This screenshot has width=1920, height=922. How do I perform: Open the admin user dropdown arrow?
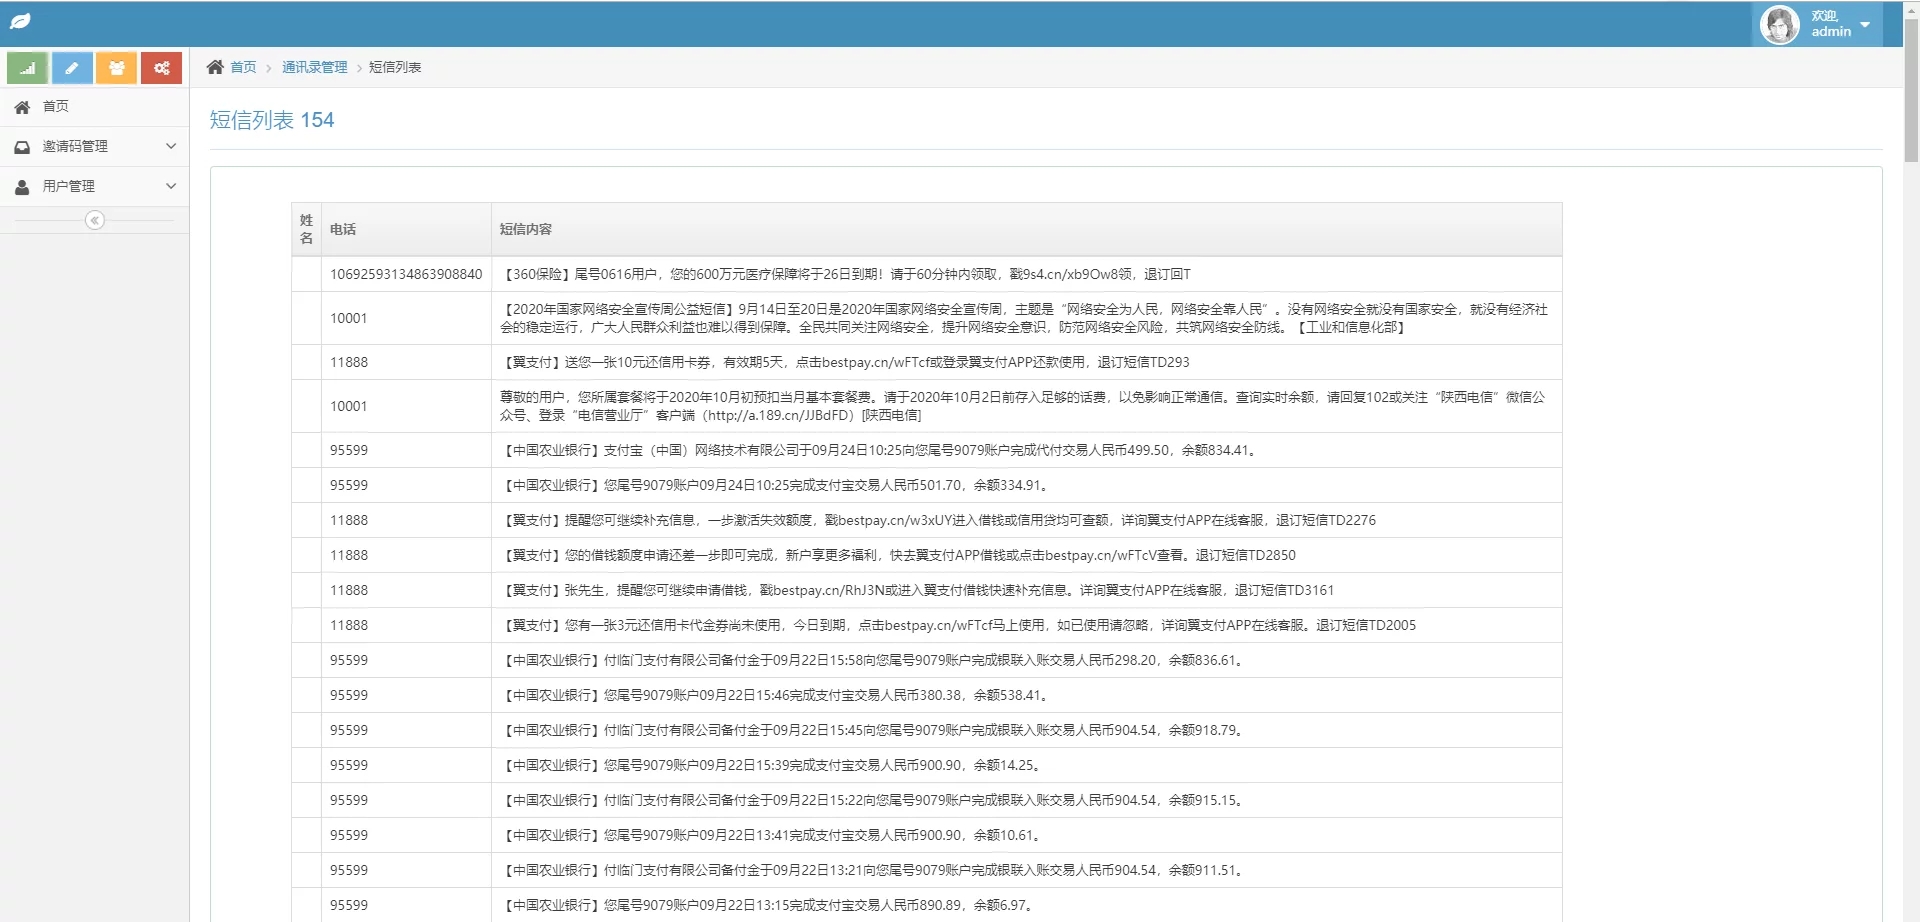coord(1865,24)
